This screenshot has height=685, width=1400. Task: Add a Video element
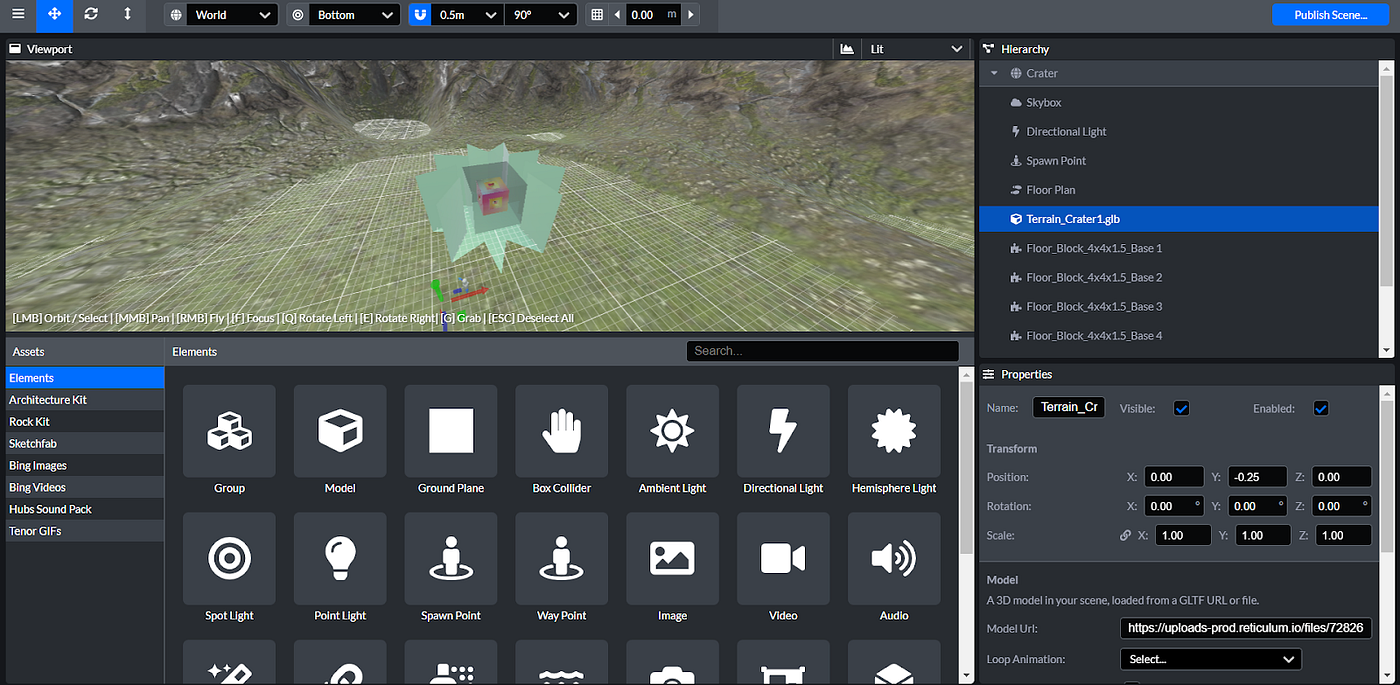[783, 568]
